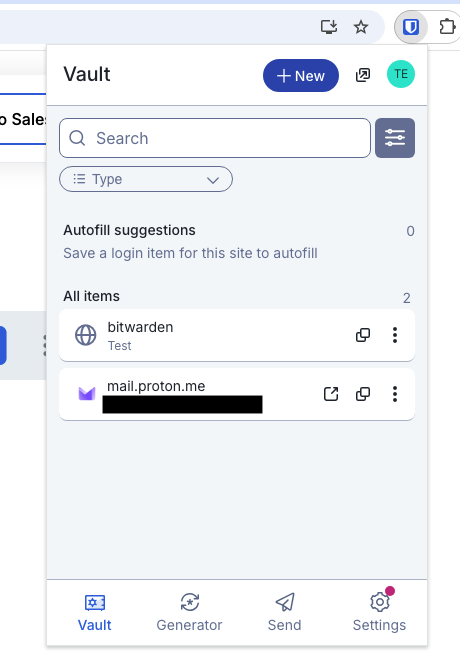Image resolution: width=460 pixels, height=651 pixels.
Task: Expand the Type filter dropdown
Action: coord(146,179)
